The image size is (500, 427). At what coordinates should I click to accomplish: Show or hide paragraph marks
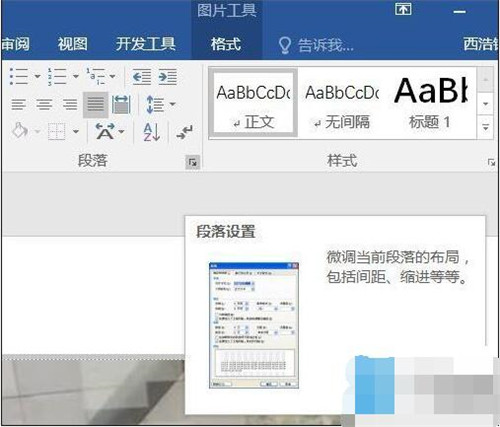185,132
